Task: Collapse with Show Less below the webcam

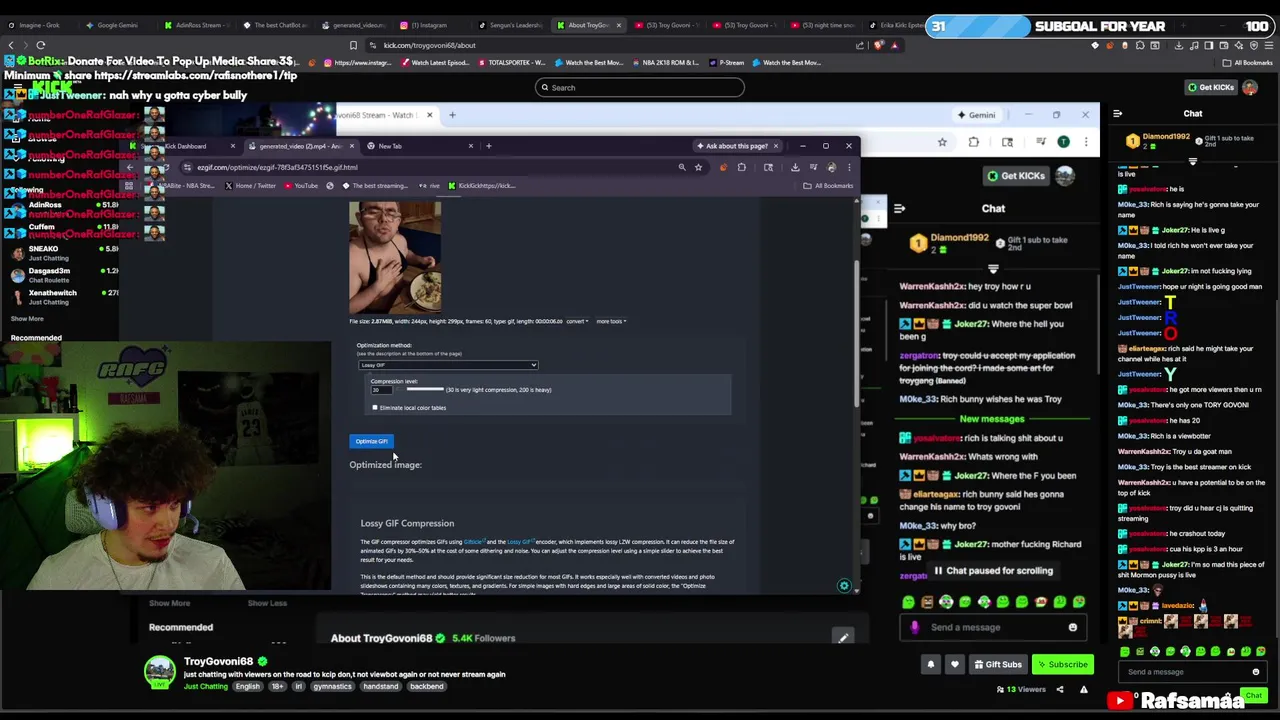Action: [x=267, y=603]
